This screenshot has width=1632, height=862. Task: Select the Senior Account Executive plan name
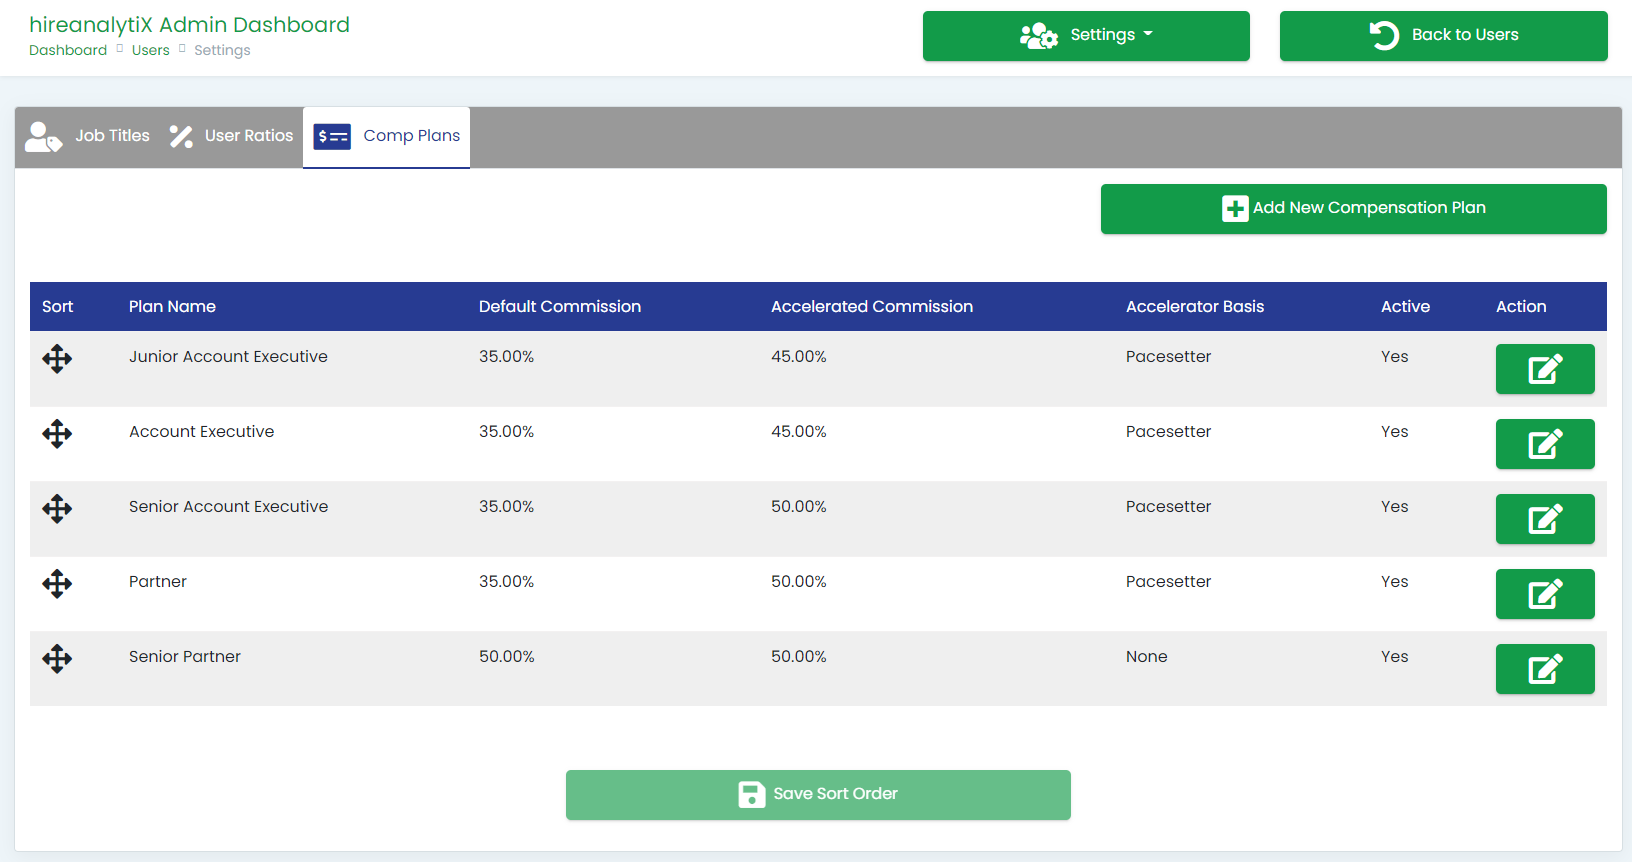(228, 507)
